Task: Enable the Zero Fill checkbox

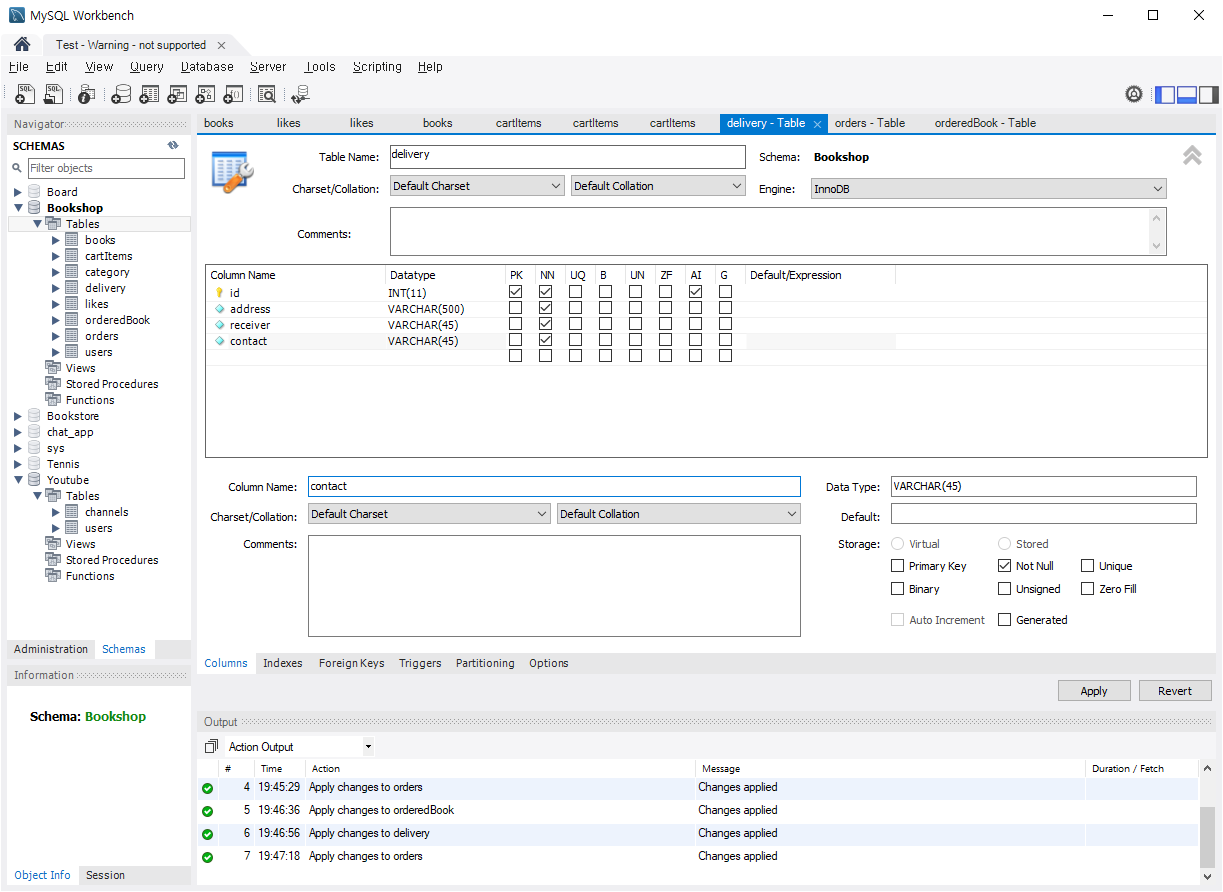Action: click(1088, 589)
